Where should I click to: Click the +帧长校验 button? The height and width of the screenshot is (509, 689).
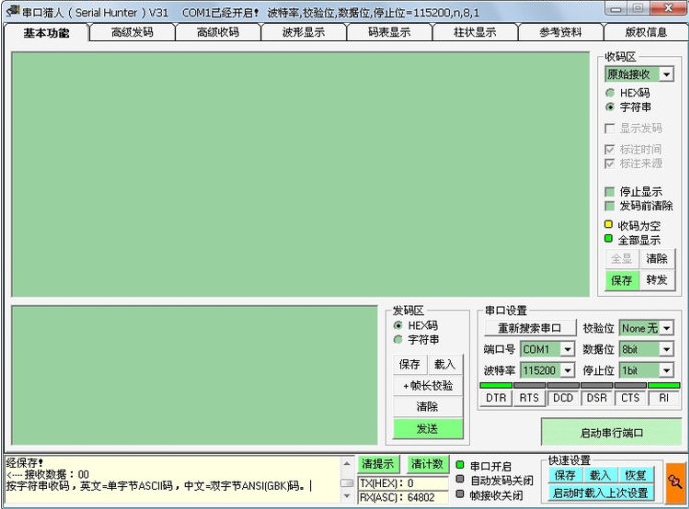click(428, 385)
